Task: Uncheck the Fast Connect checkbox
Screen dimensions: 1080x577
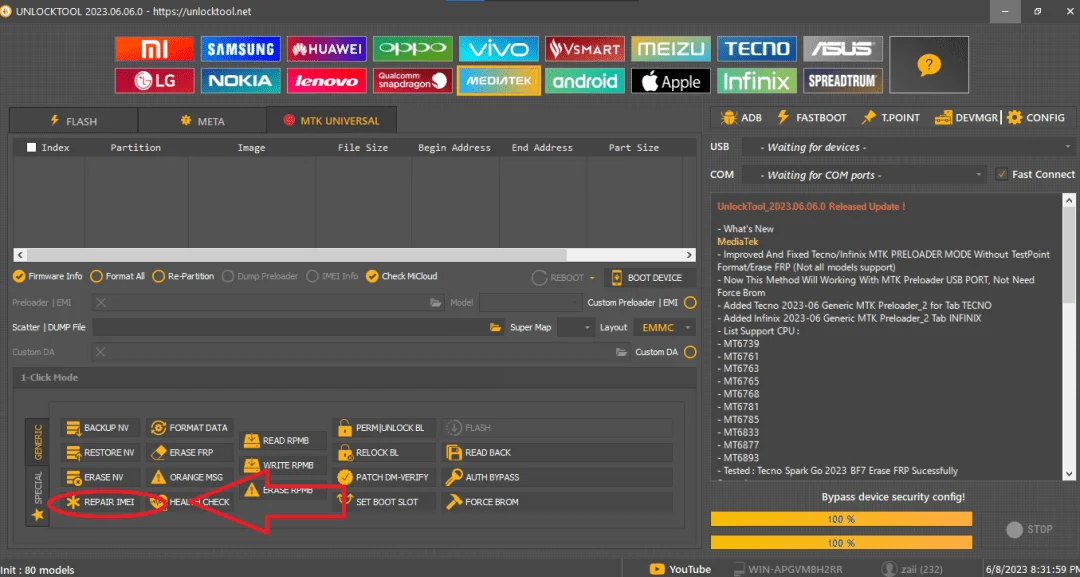Action: click(1002, 174)
